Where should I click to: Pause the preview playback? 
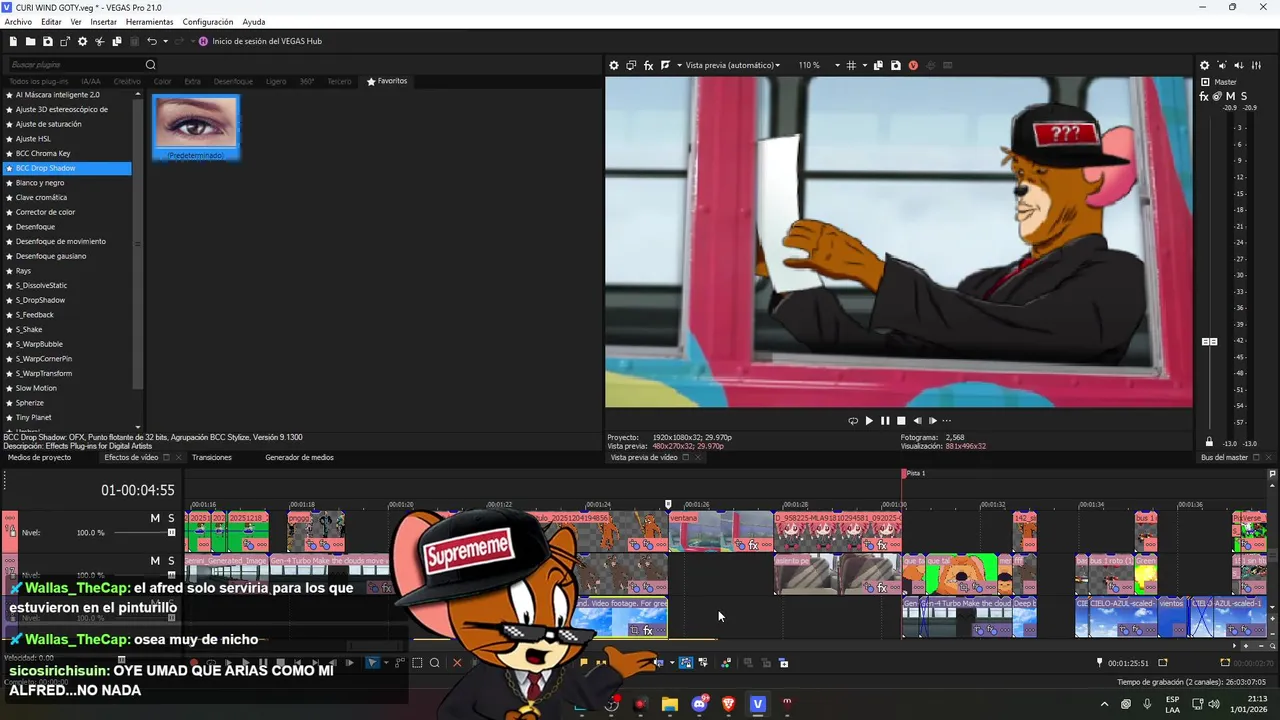click(x=885, y=421)
